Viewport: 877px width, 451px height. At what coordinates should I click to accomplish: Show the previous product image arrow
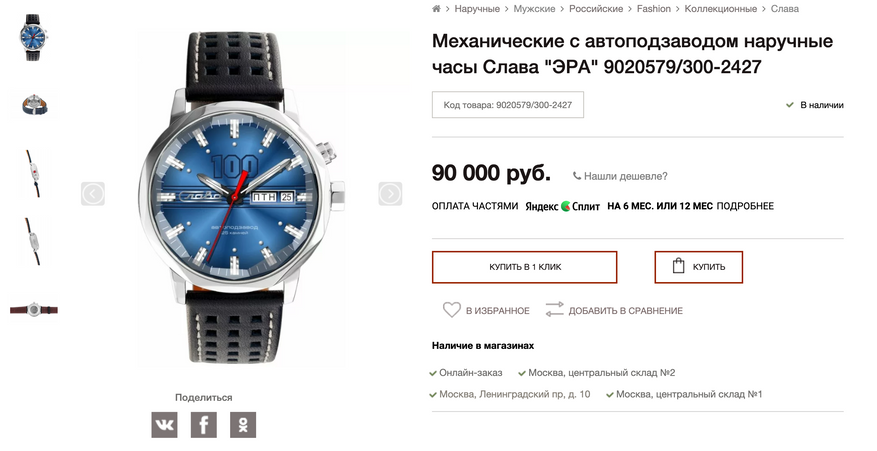(93, 194)
